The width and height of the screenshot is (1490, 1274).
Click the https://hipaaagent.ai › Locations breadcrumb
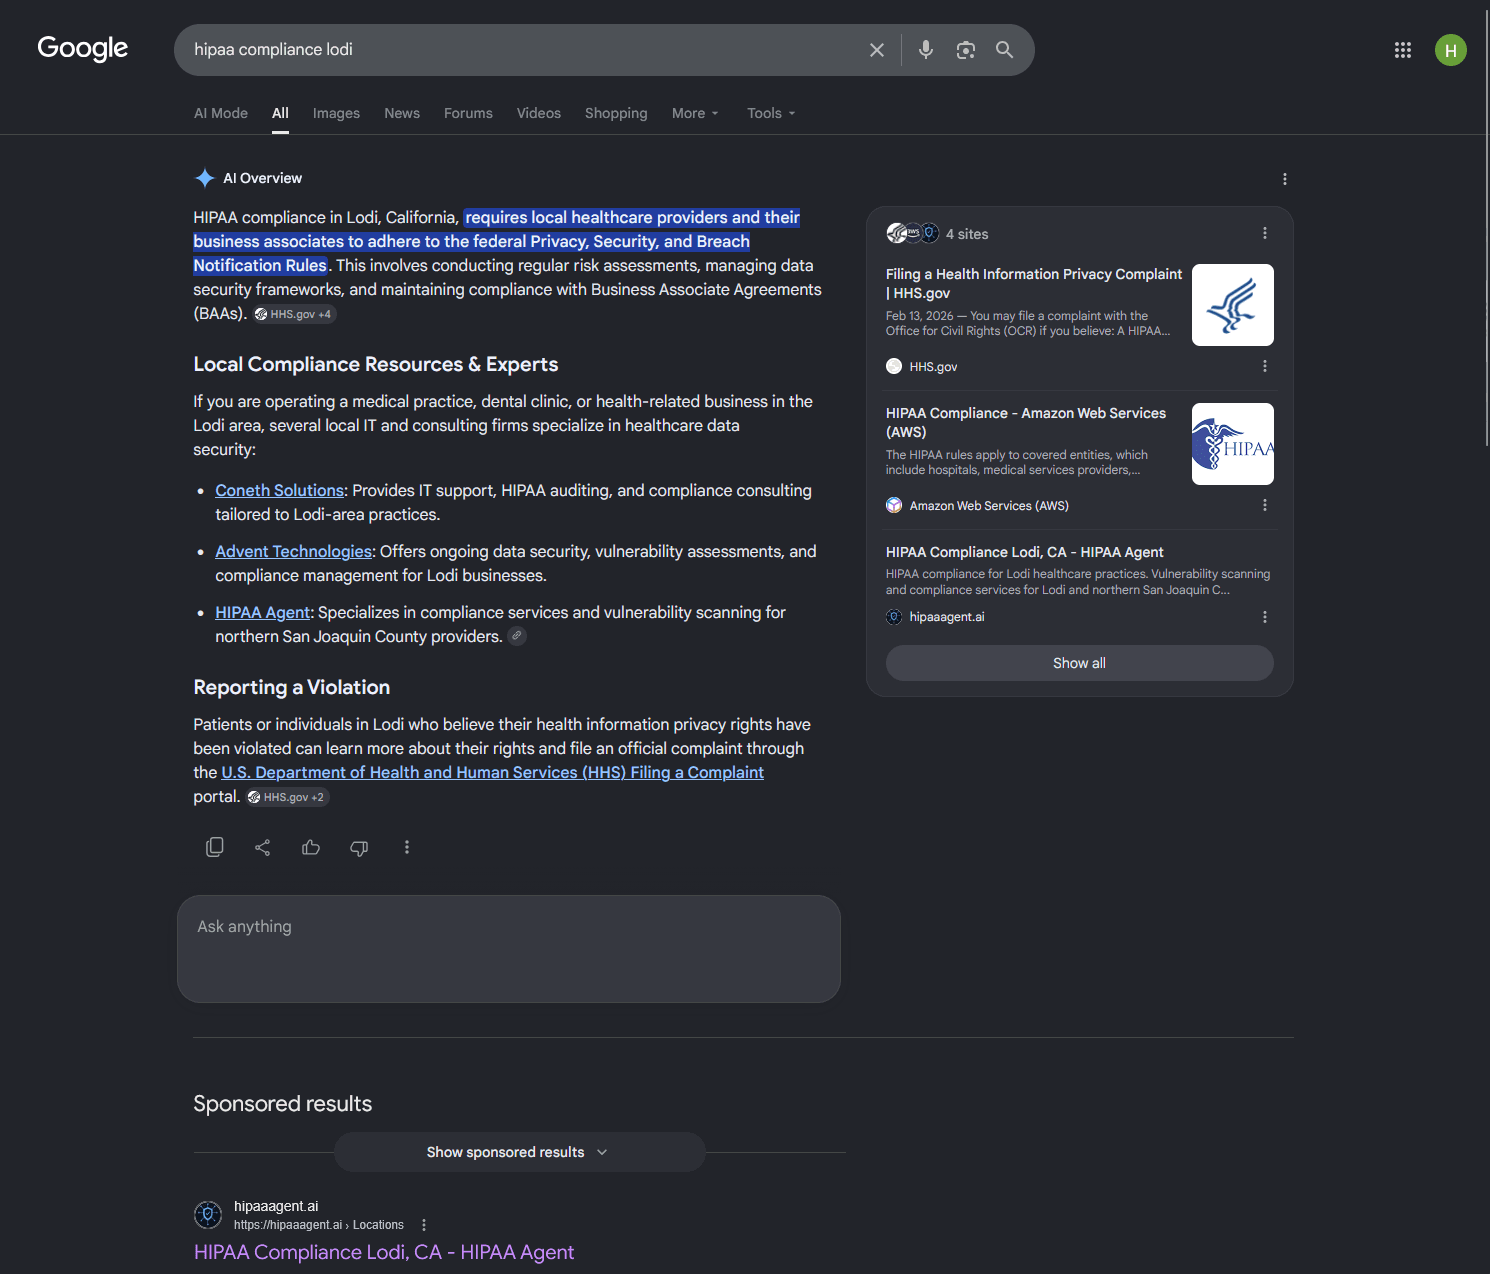pyautogui.click(x=319, y=1225)
